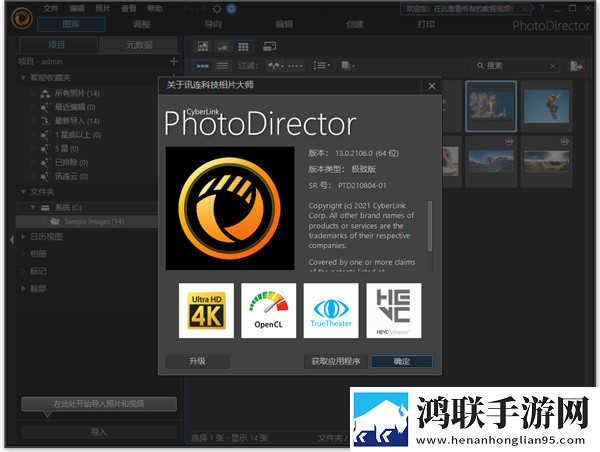This screenshot has height=452, width=600.
Task: Switch to the 引导 (Guided) module tab
Action: coord(213,24)
